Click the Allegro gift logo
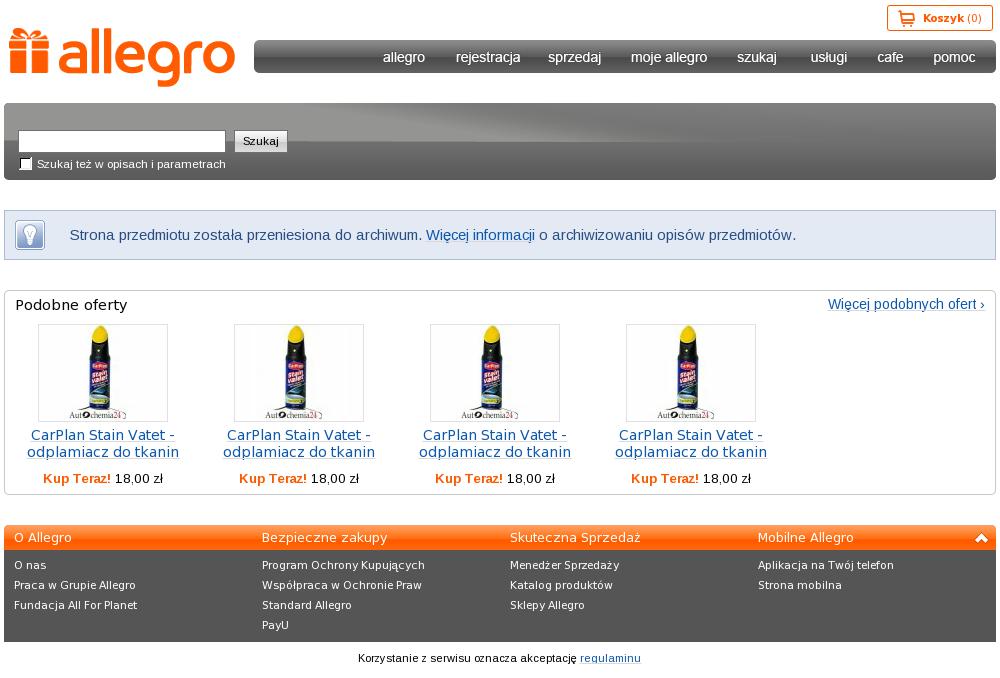 pos(122,57)
